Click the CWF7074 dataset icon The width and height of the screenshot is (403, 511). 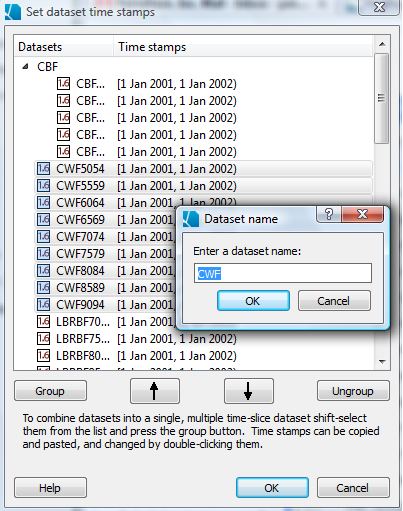point(43,237)
